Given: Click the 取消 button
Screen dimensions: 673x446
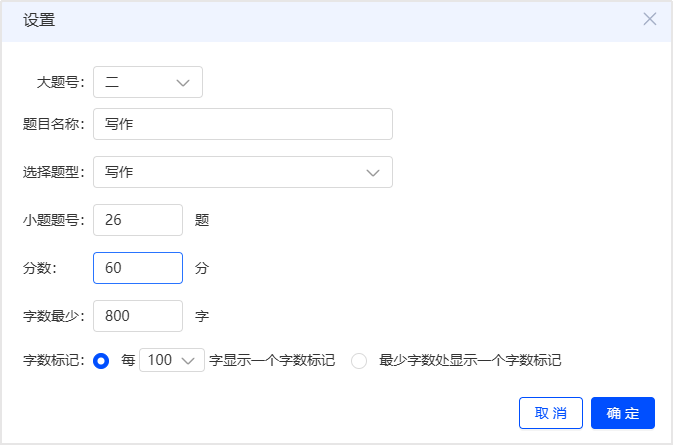Looking at the screenshot, I should [x=551, y=413].
